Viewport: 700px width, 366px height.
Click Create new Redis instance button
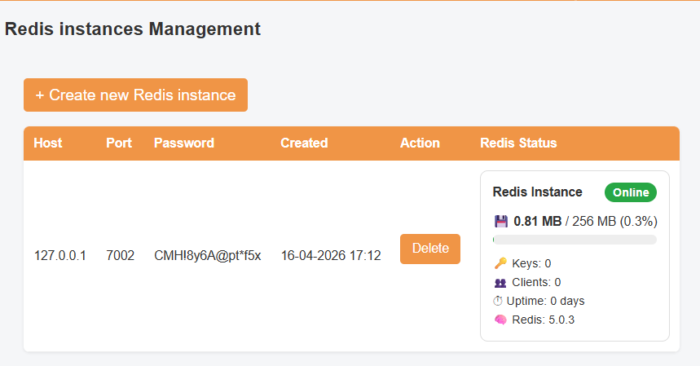click(136, 95)
